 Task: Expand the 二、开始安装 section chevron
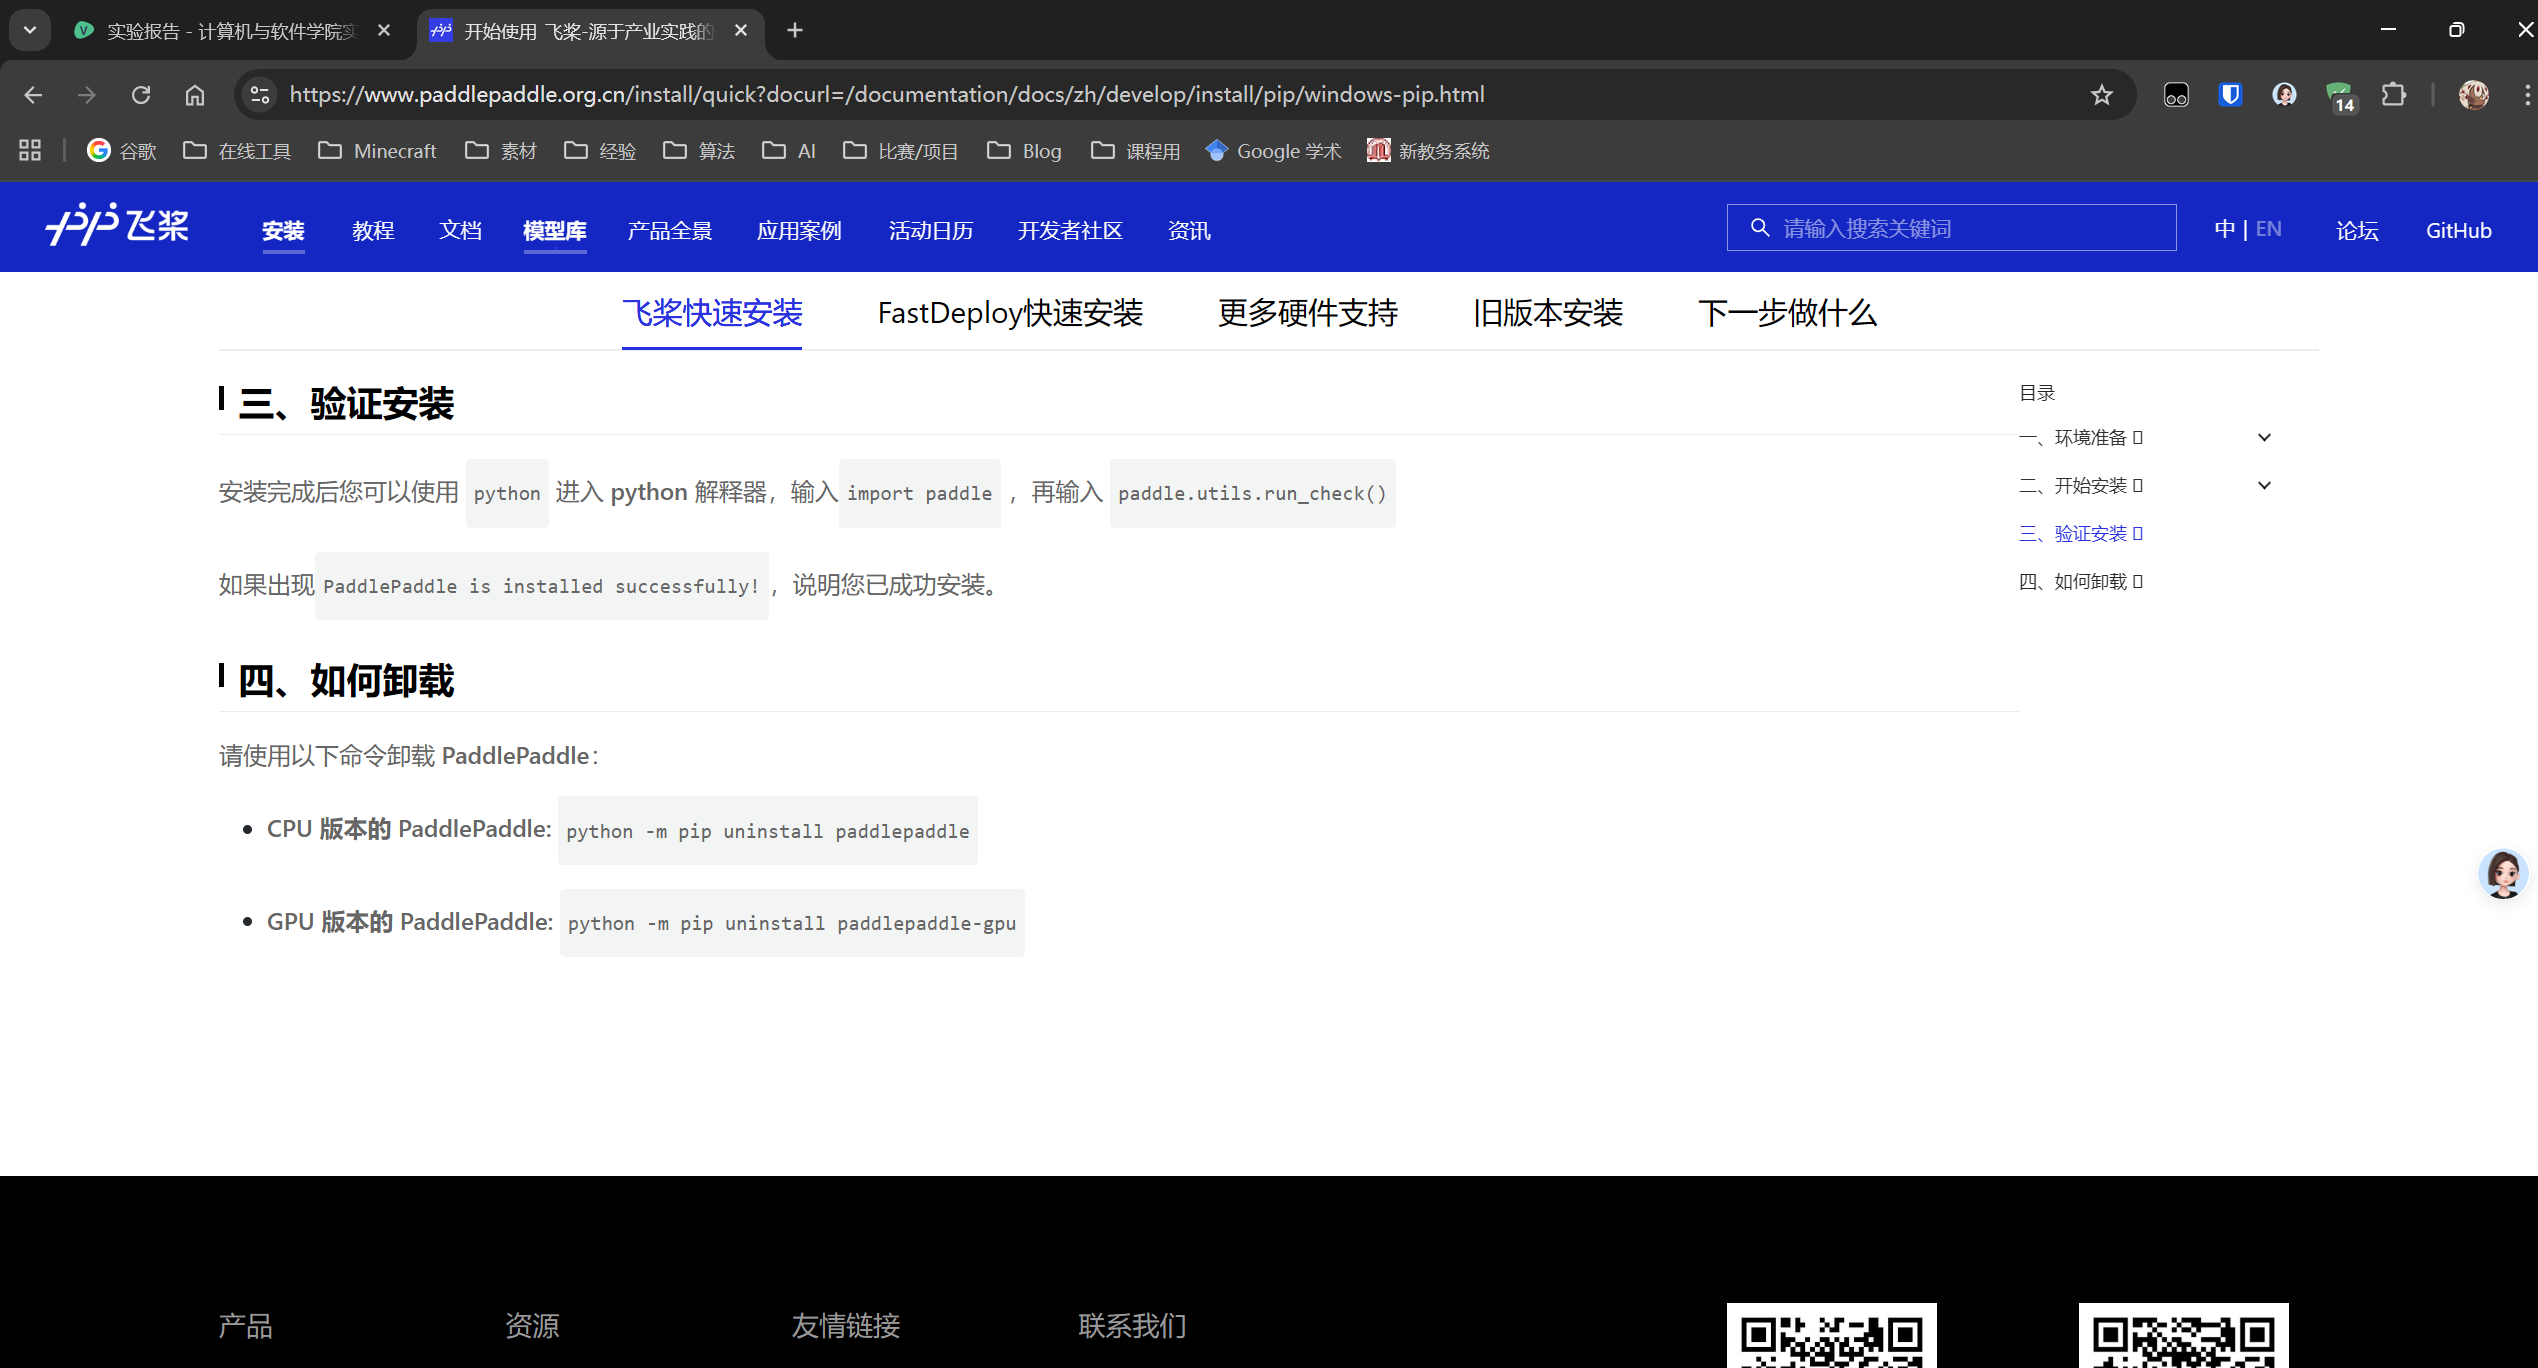point(2264,485)
